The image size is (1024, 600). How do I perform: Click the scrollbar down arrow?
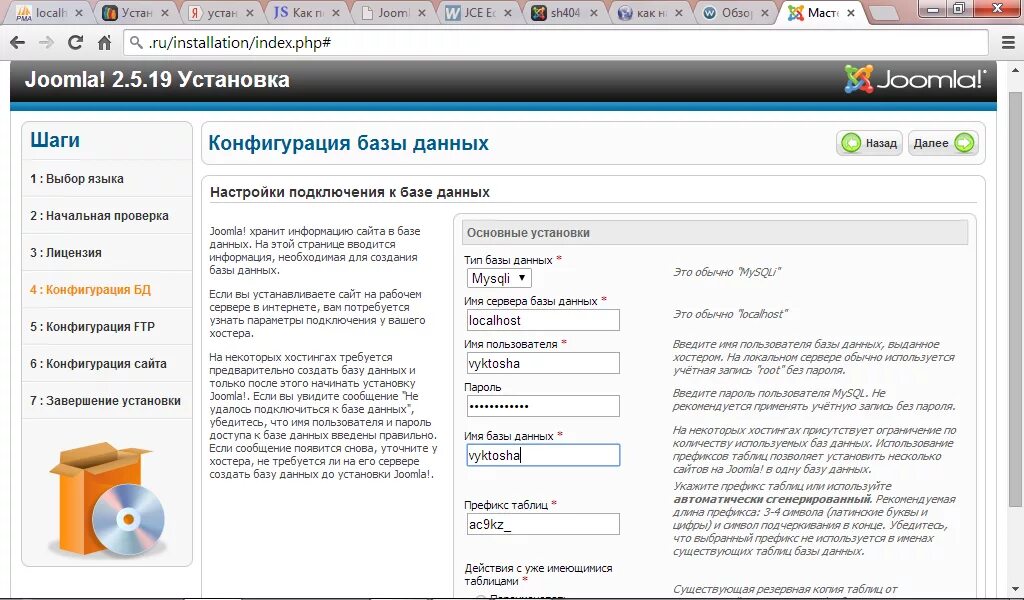(x=1016, y=590)
